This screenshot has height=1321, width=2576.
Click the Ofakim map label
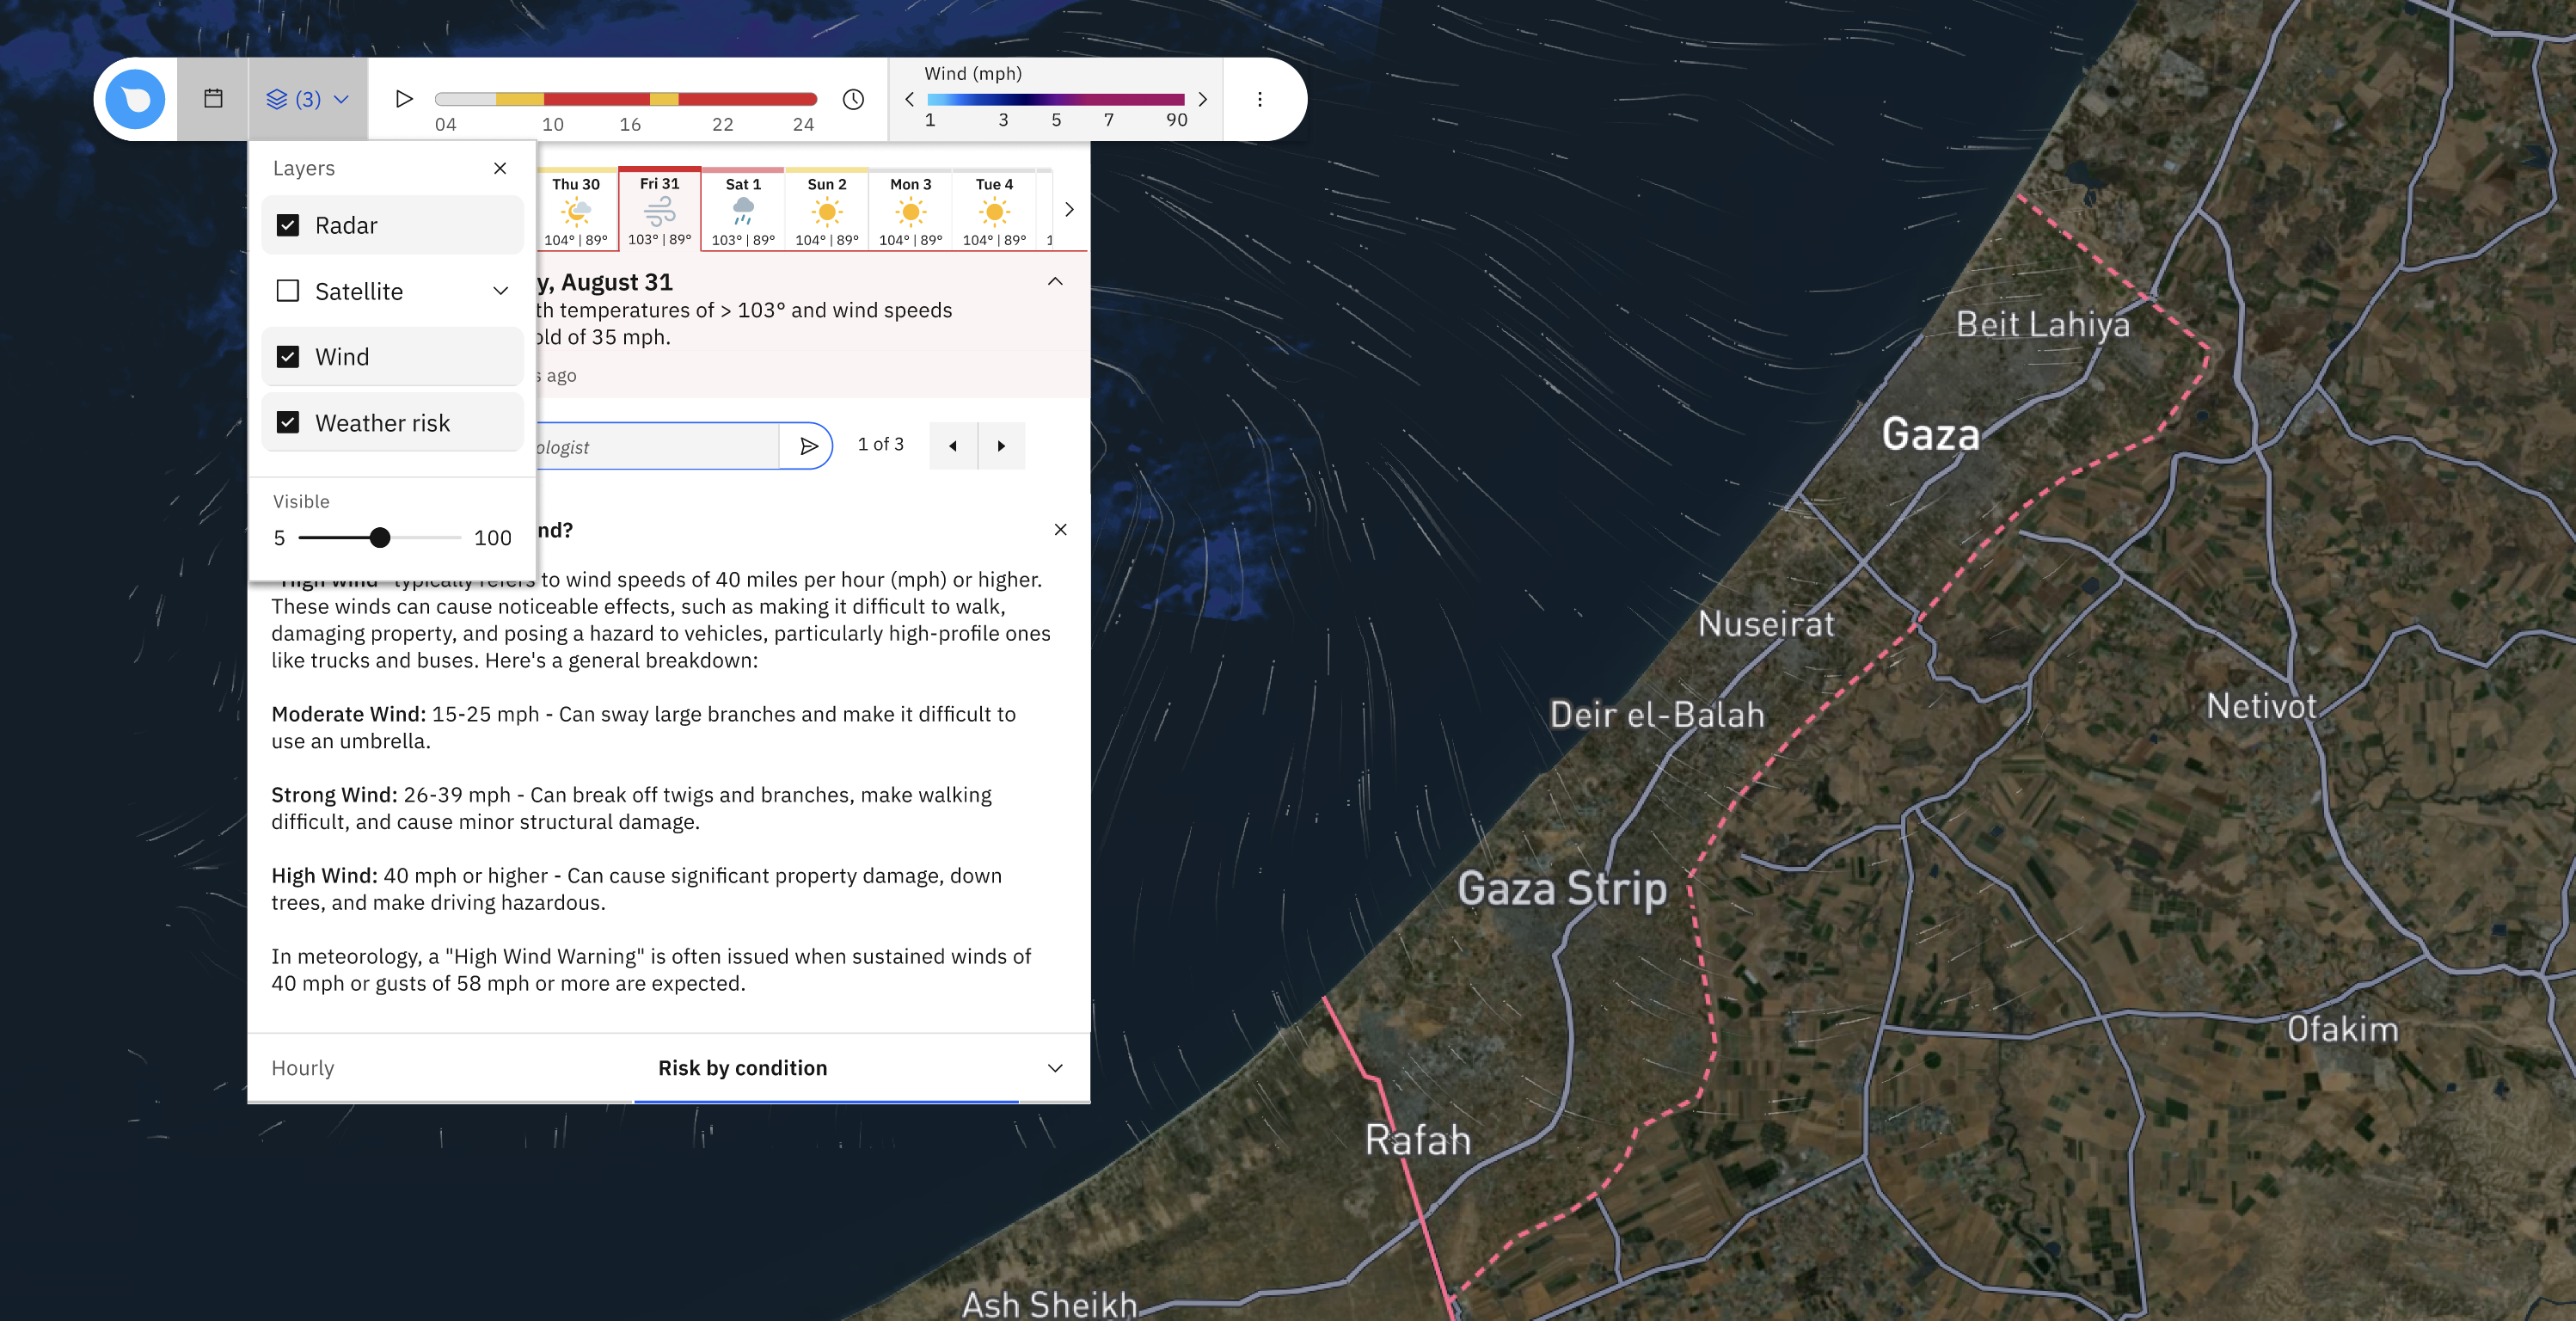tap(2343, 1029)
